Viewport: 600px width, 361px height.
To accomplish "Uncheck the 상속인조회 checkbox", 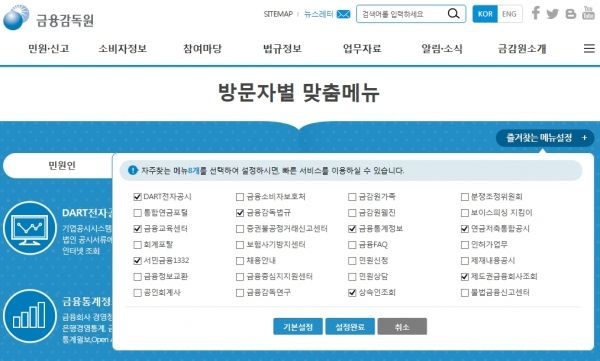I will pos(352,292).
